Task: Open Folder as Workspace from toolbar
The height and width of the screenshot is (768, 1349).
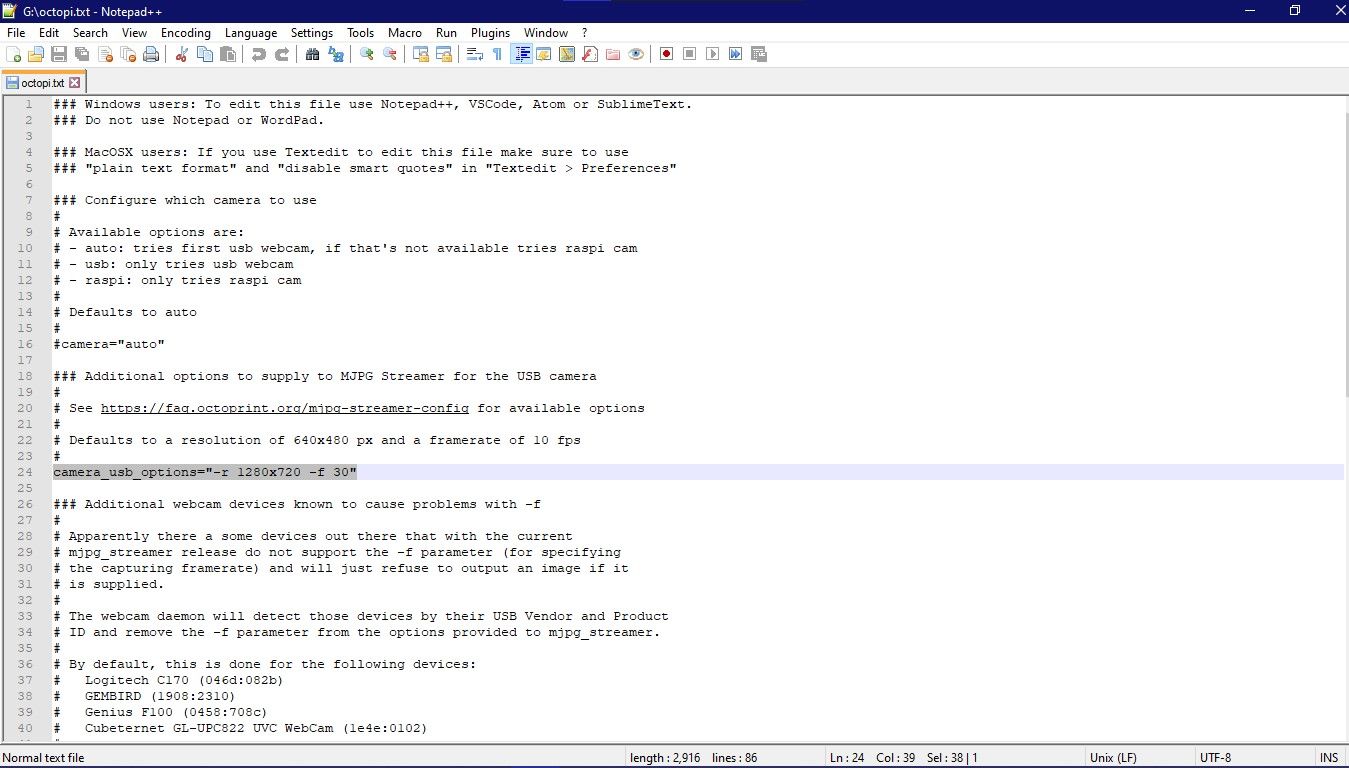Action: (613, 54)
